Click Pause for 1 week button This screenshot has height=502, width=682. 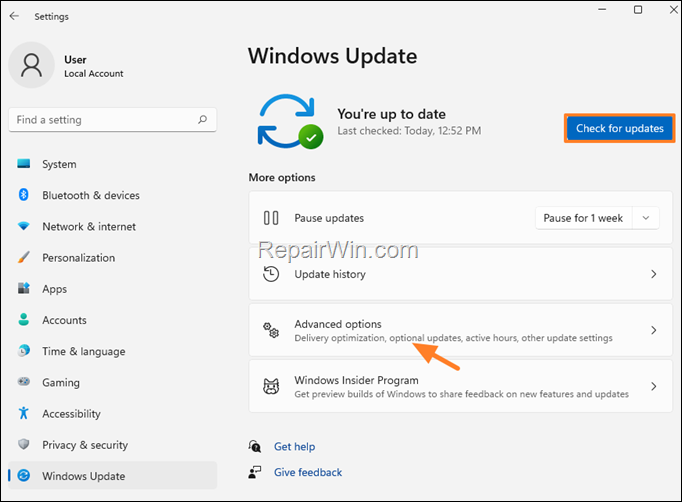584,218
